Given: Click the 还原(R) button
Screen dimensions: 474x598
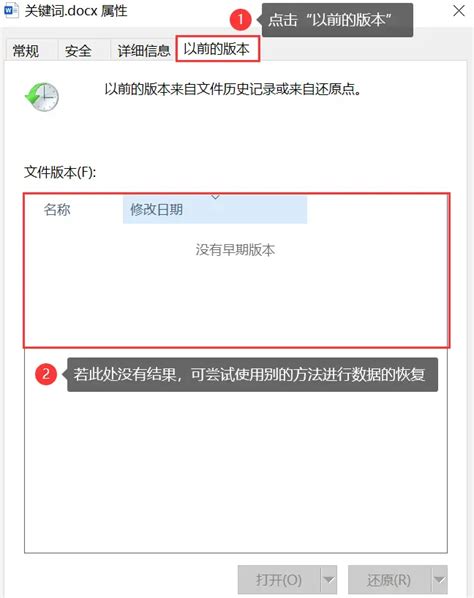Looking at the screenshot, I should [389, 580].
